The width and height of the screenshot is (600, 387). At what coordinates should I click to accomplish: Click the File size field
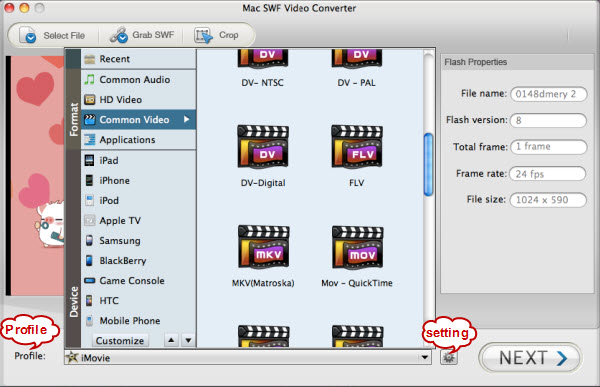coord(548,200)
